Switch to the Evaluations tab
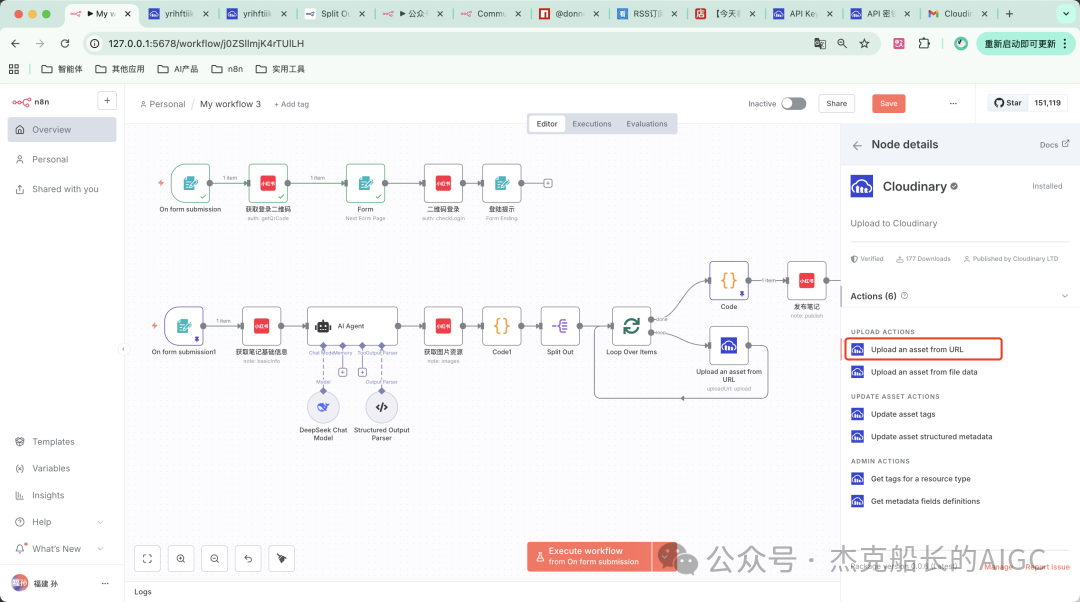Image resolution: width=1080 pixels, height=602 pixels. pyautogui.click(x=647, y=124)
